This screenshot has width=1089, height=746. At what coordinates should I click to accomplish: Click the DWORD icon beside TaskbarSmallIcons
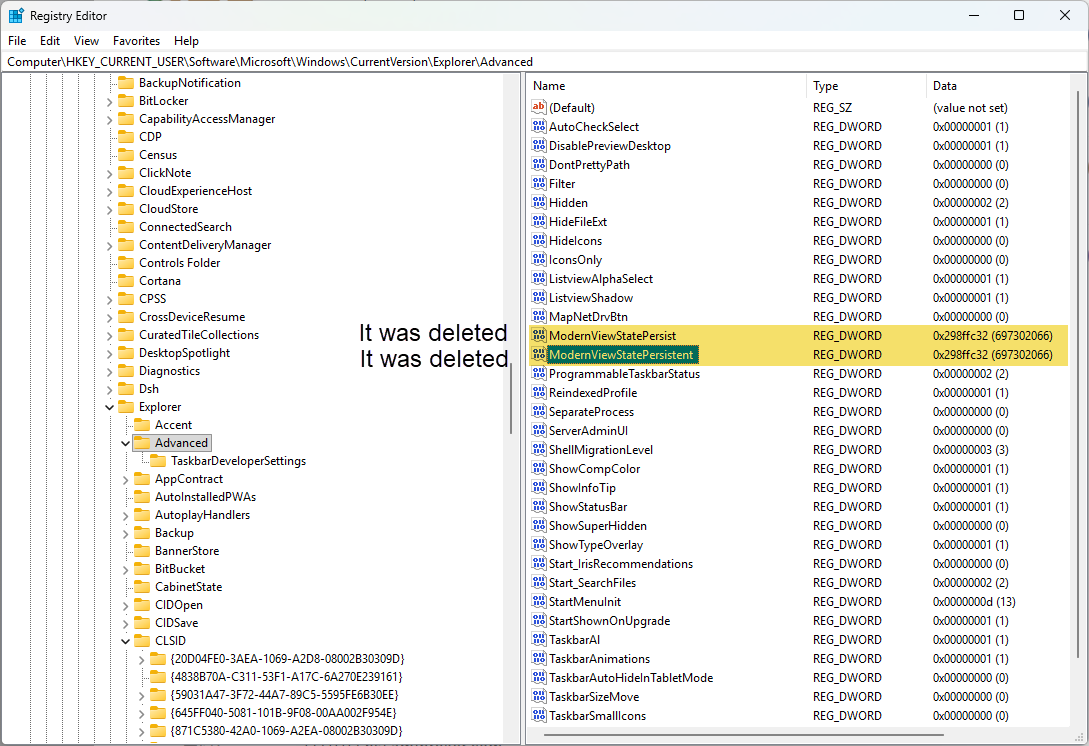pos(539,716)
